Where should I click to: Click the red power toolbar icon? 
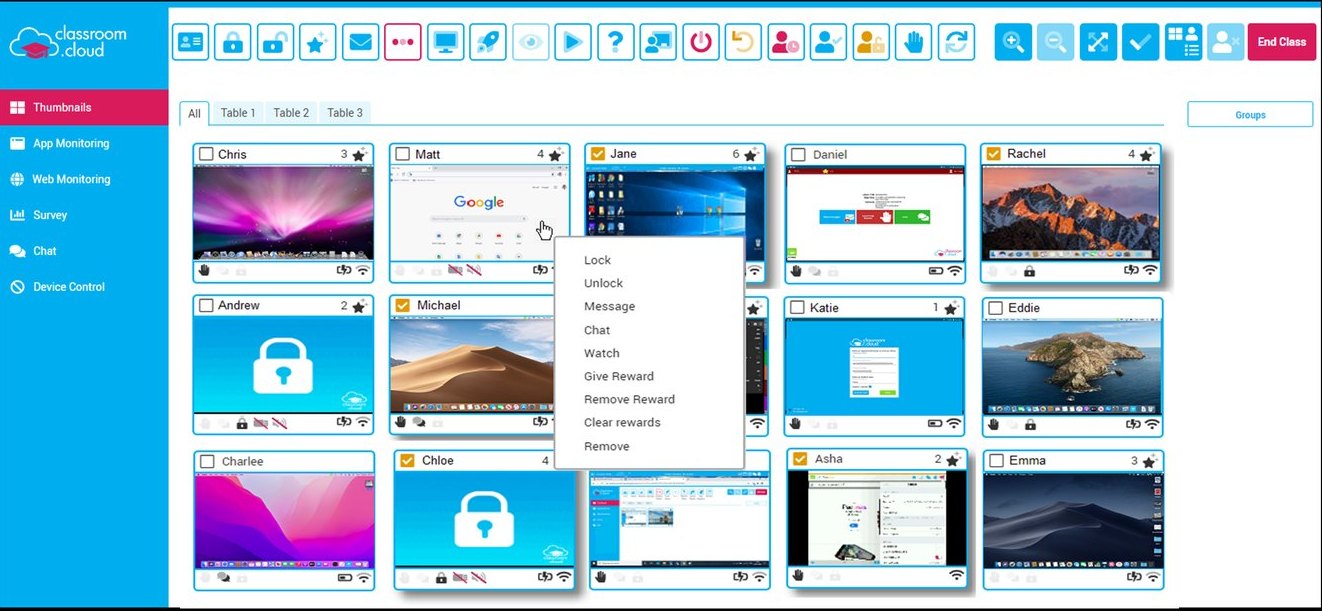pos(701,42)
